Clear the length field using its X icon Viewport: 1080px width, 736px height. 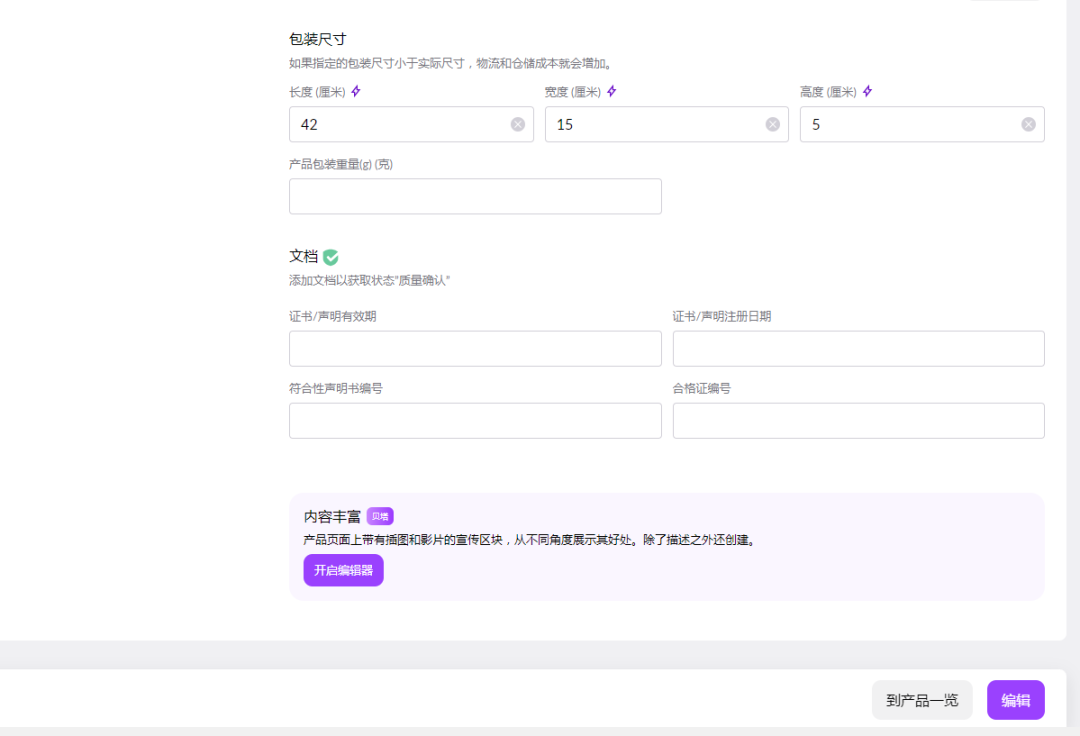click(x=518, y=124)
